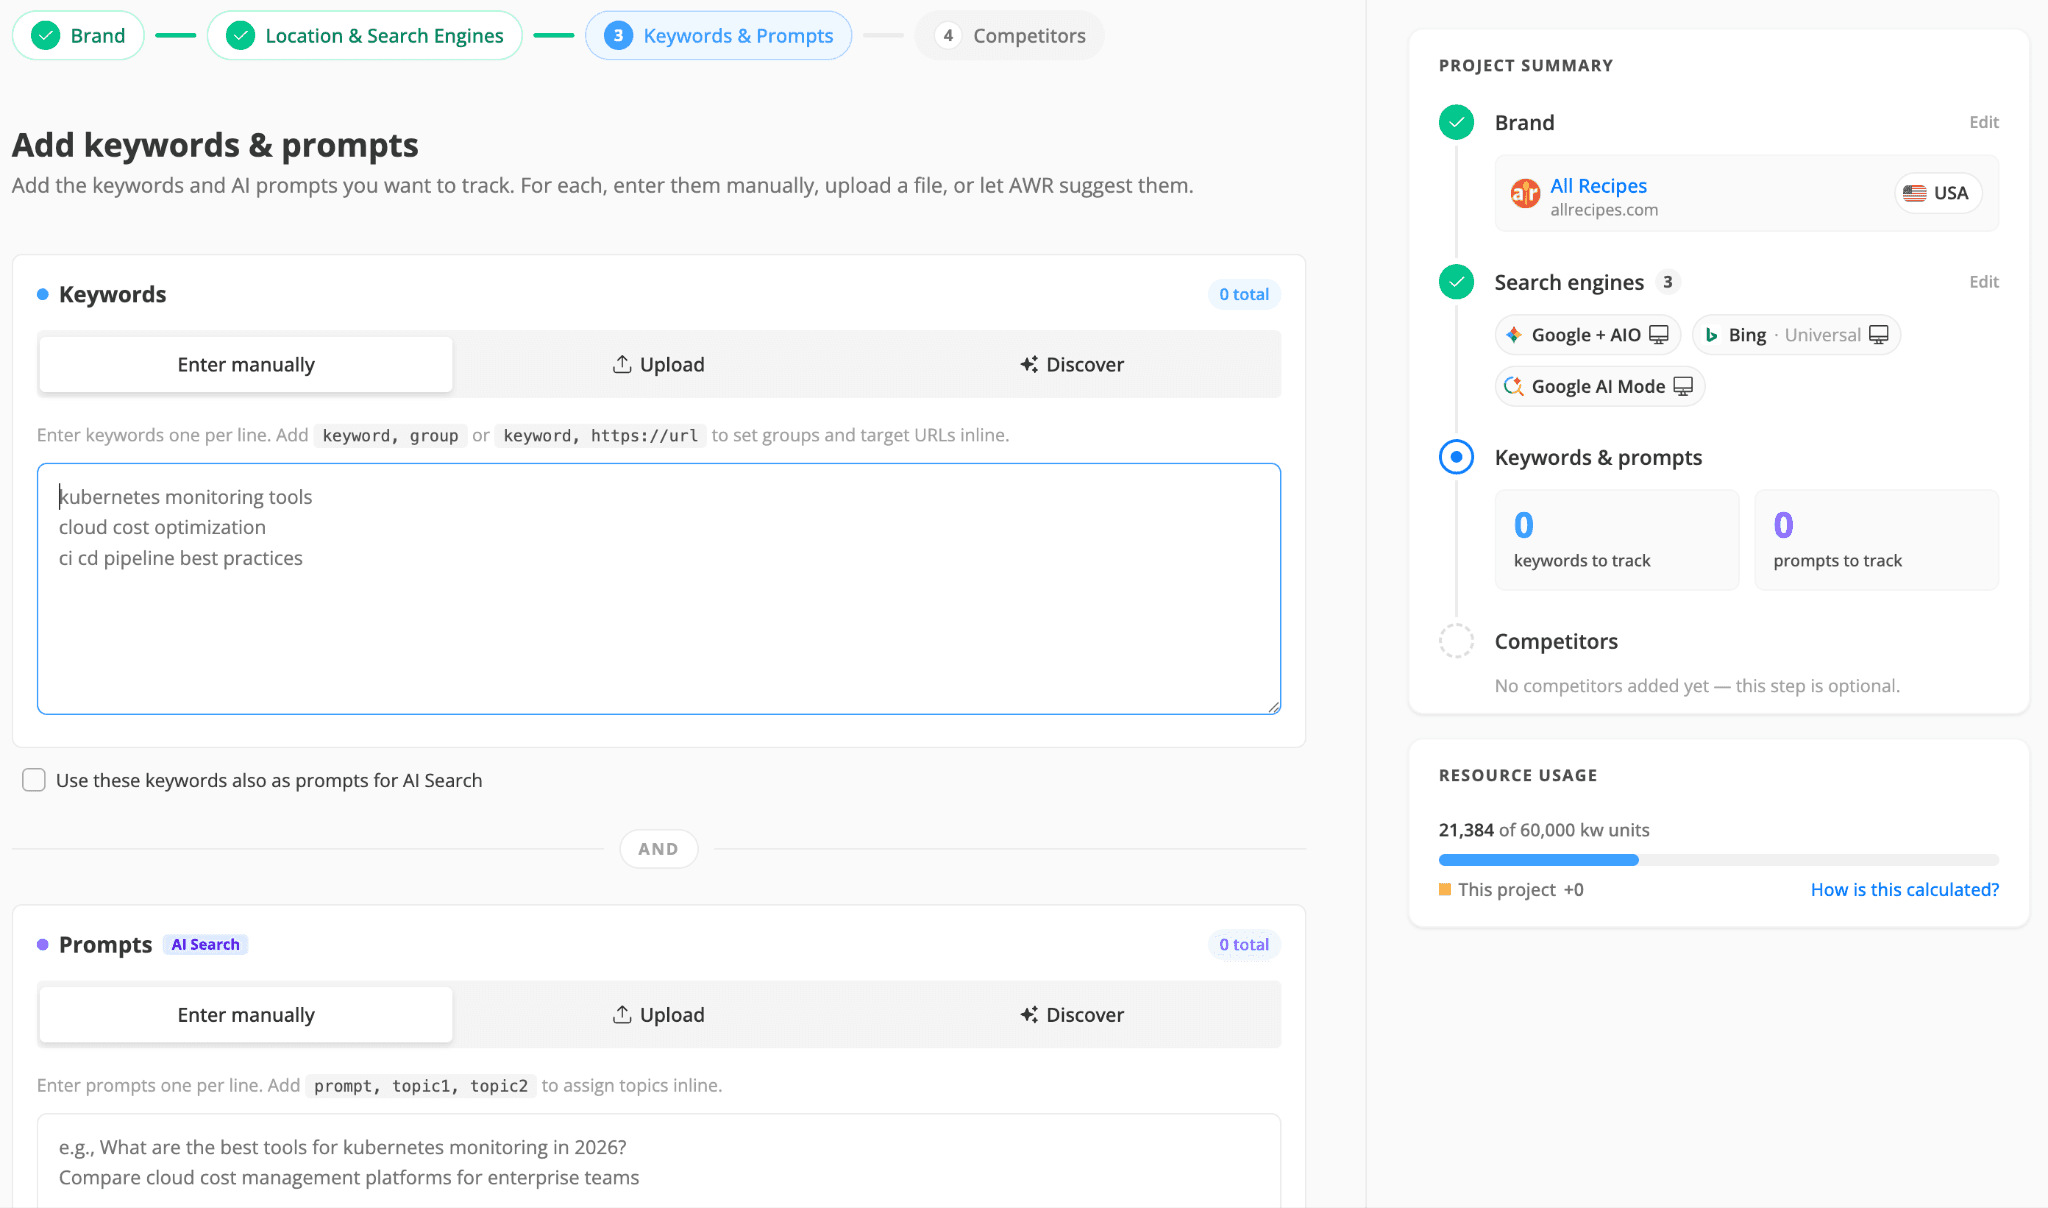Click the desktop icon in Bing Universal chip
This screenshot has width=2048, height=1208.
1878,335
